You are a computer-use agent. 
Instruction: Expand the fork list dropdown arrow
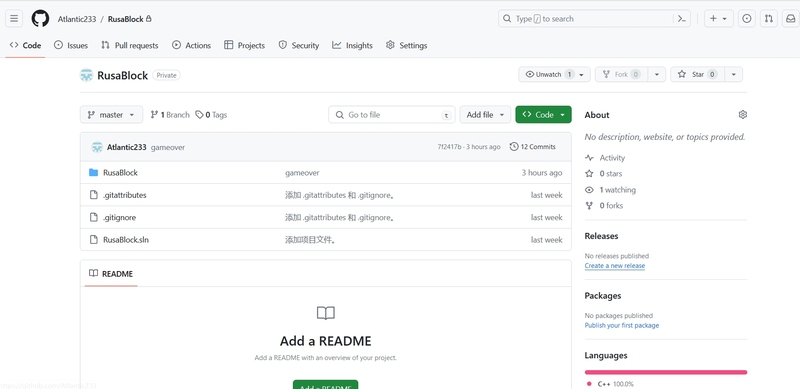tap(657, 75)
